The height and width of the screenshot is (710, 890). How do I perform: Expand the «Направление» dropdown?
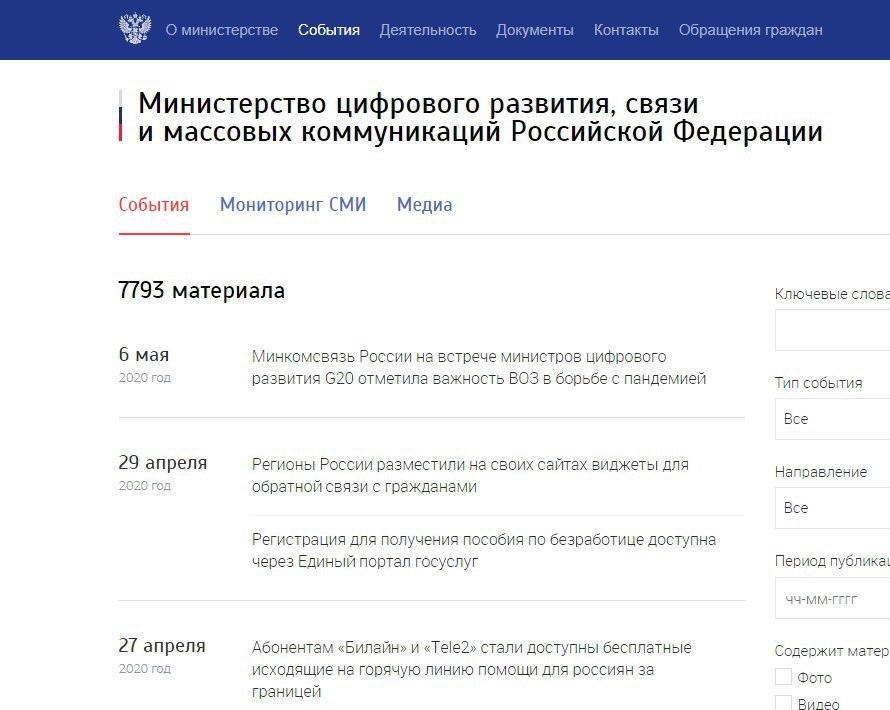tap(832, 508)
